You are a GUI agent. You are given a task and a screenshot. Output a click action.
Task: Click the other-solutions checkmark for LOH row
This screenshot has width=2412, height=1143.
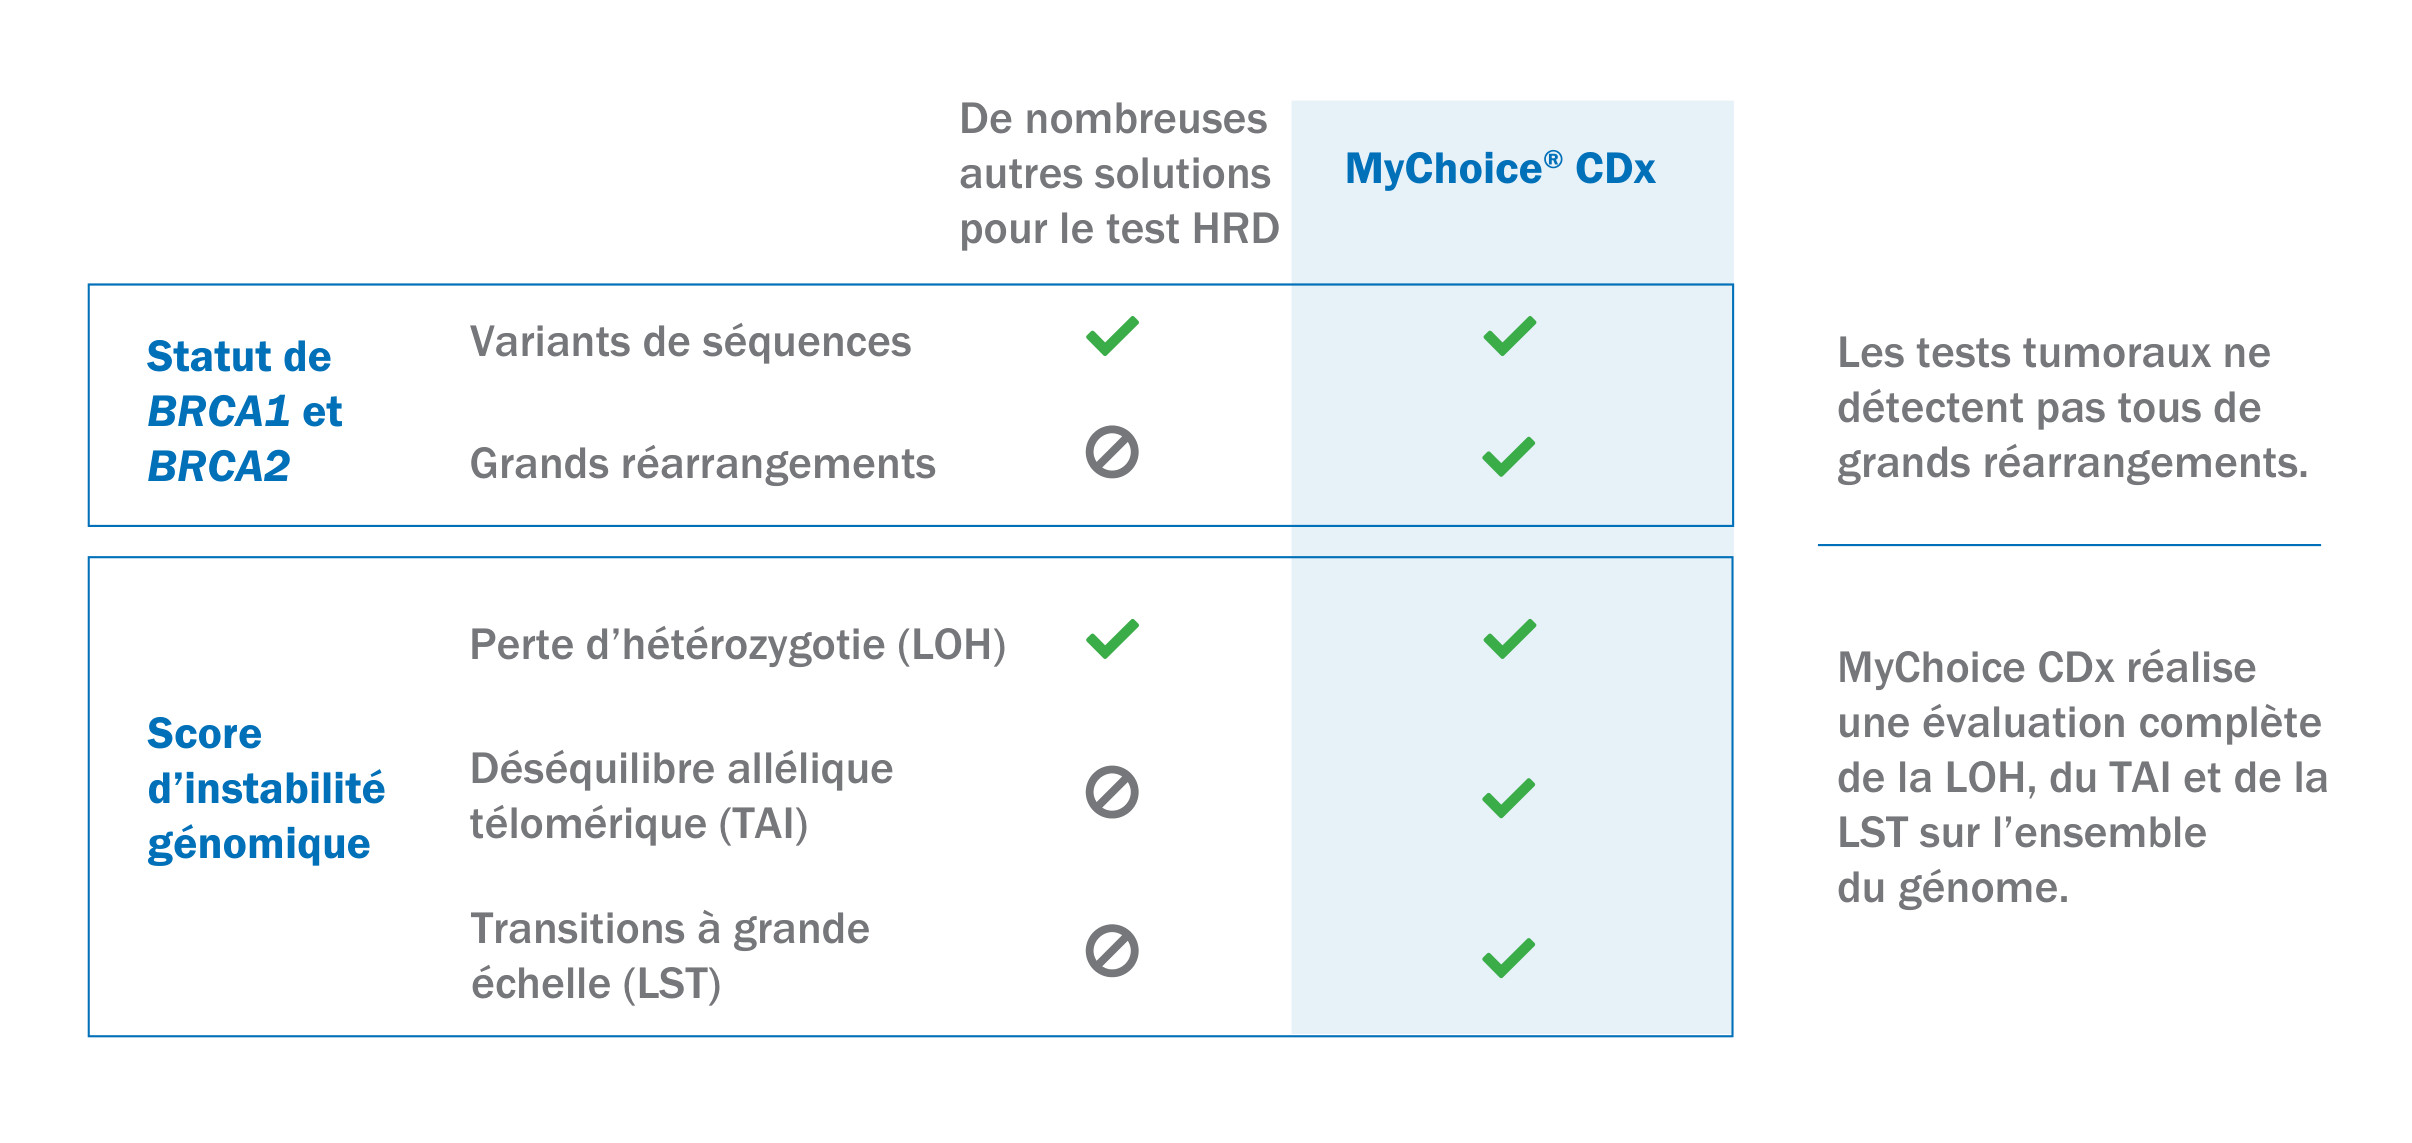click(x=1112, y=639)
